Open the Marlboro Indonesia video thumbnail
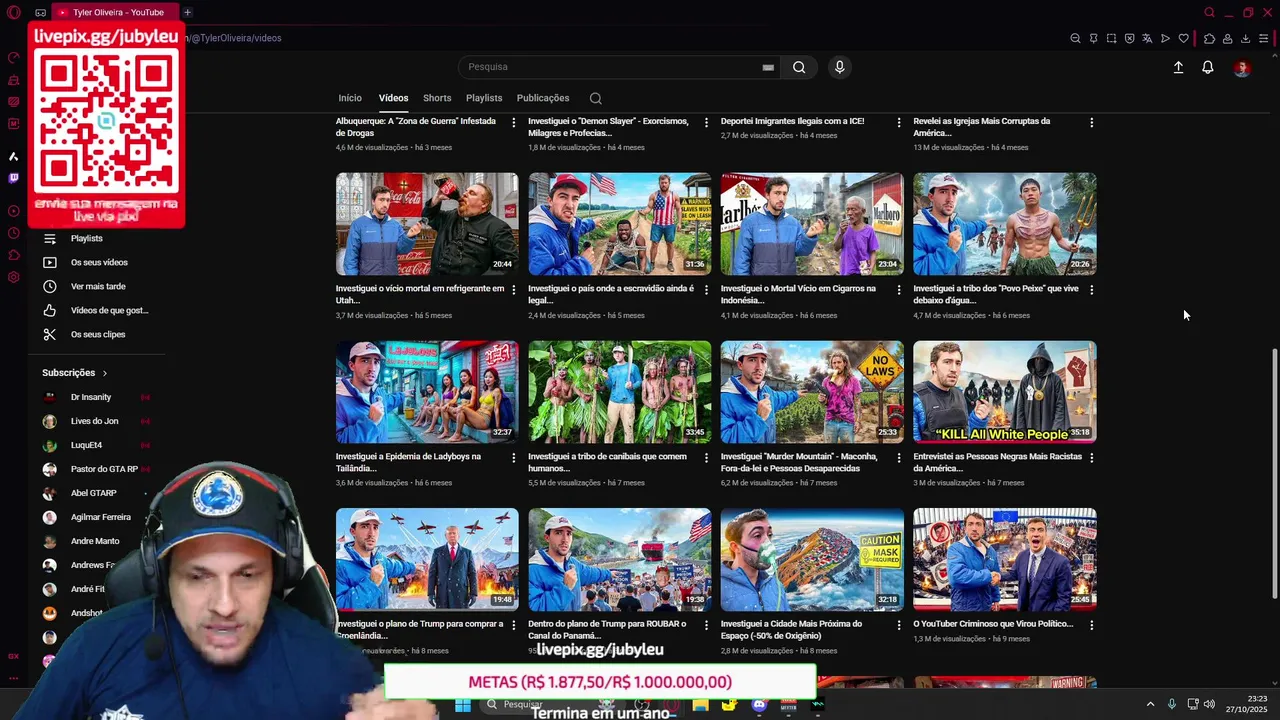Viewport: 1280px width, 720px height. pyautogui.click(x=812, y=224)
